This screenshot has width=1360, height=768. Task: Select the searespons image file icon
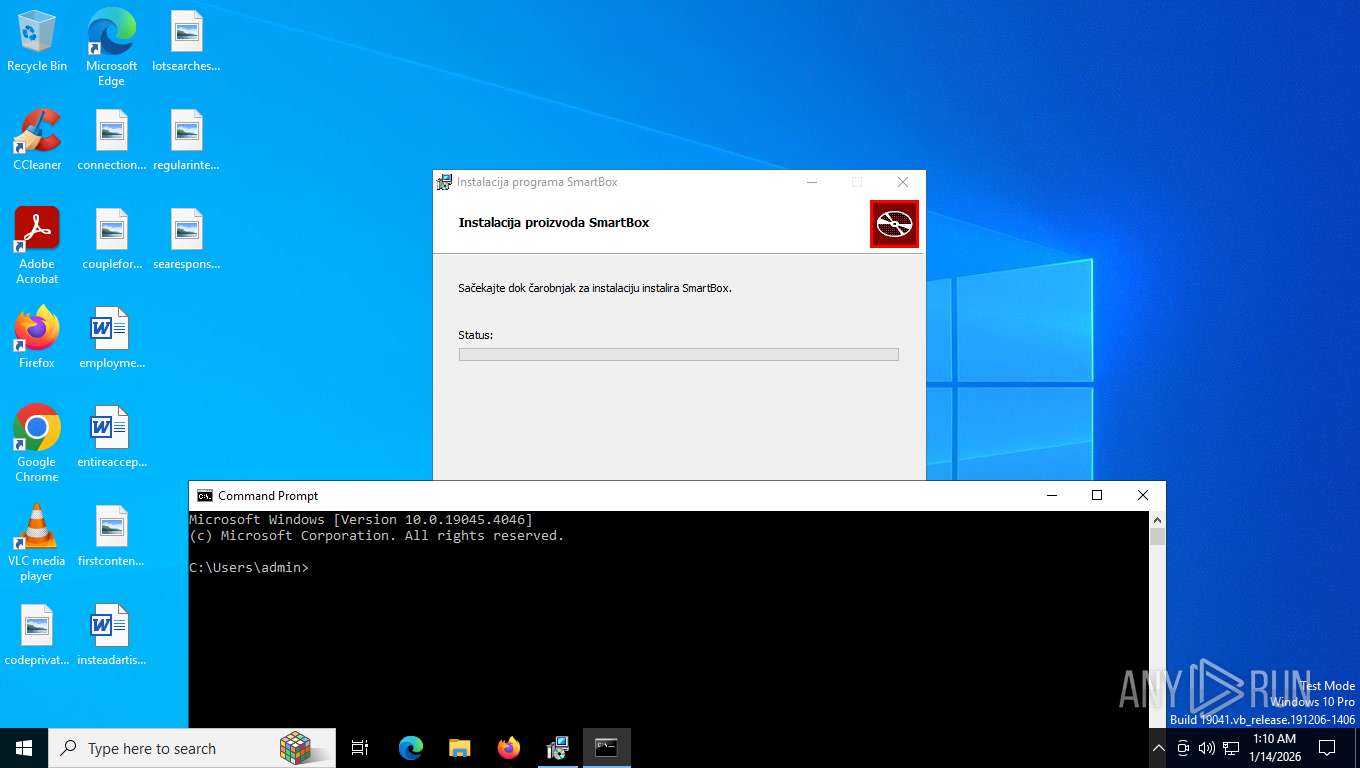pyautogui.click(x=186, y=240)
